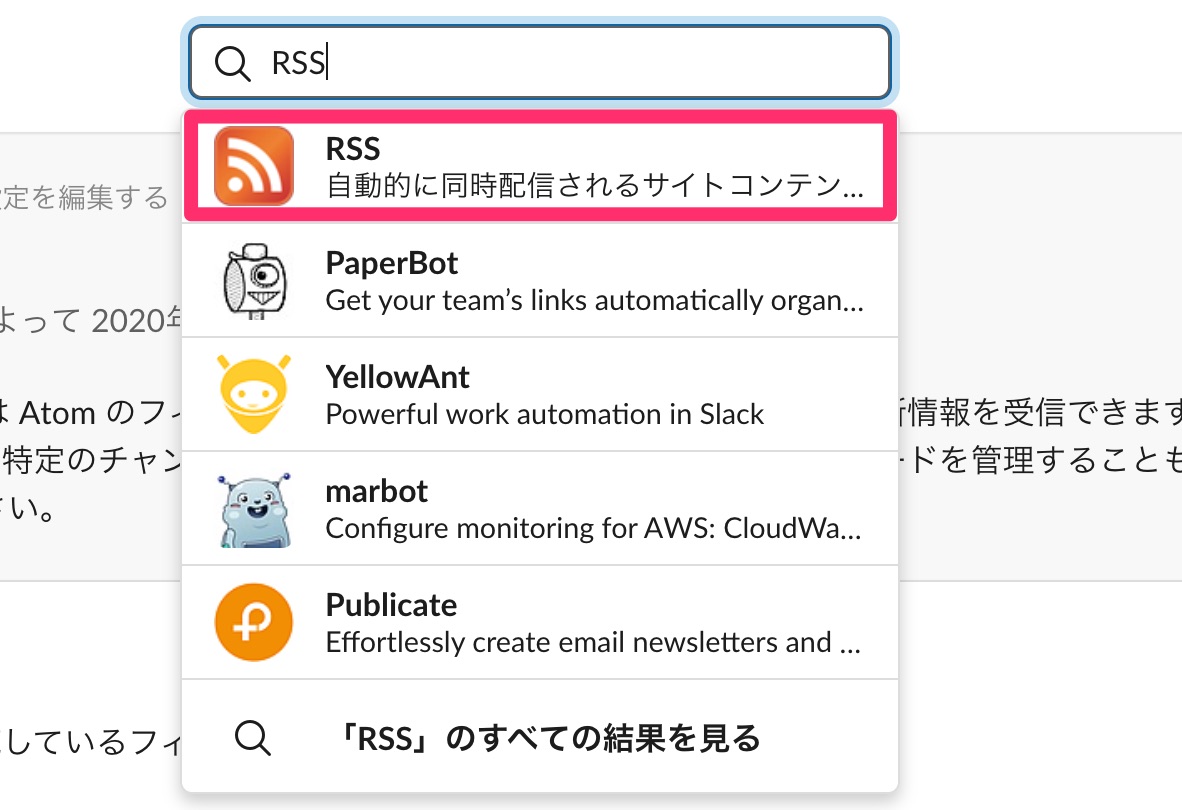Click the PaperBot robot icon
Screen dimensions: 1182x810
click(x=255, y=281)
